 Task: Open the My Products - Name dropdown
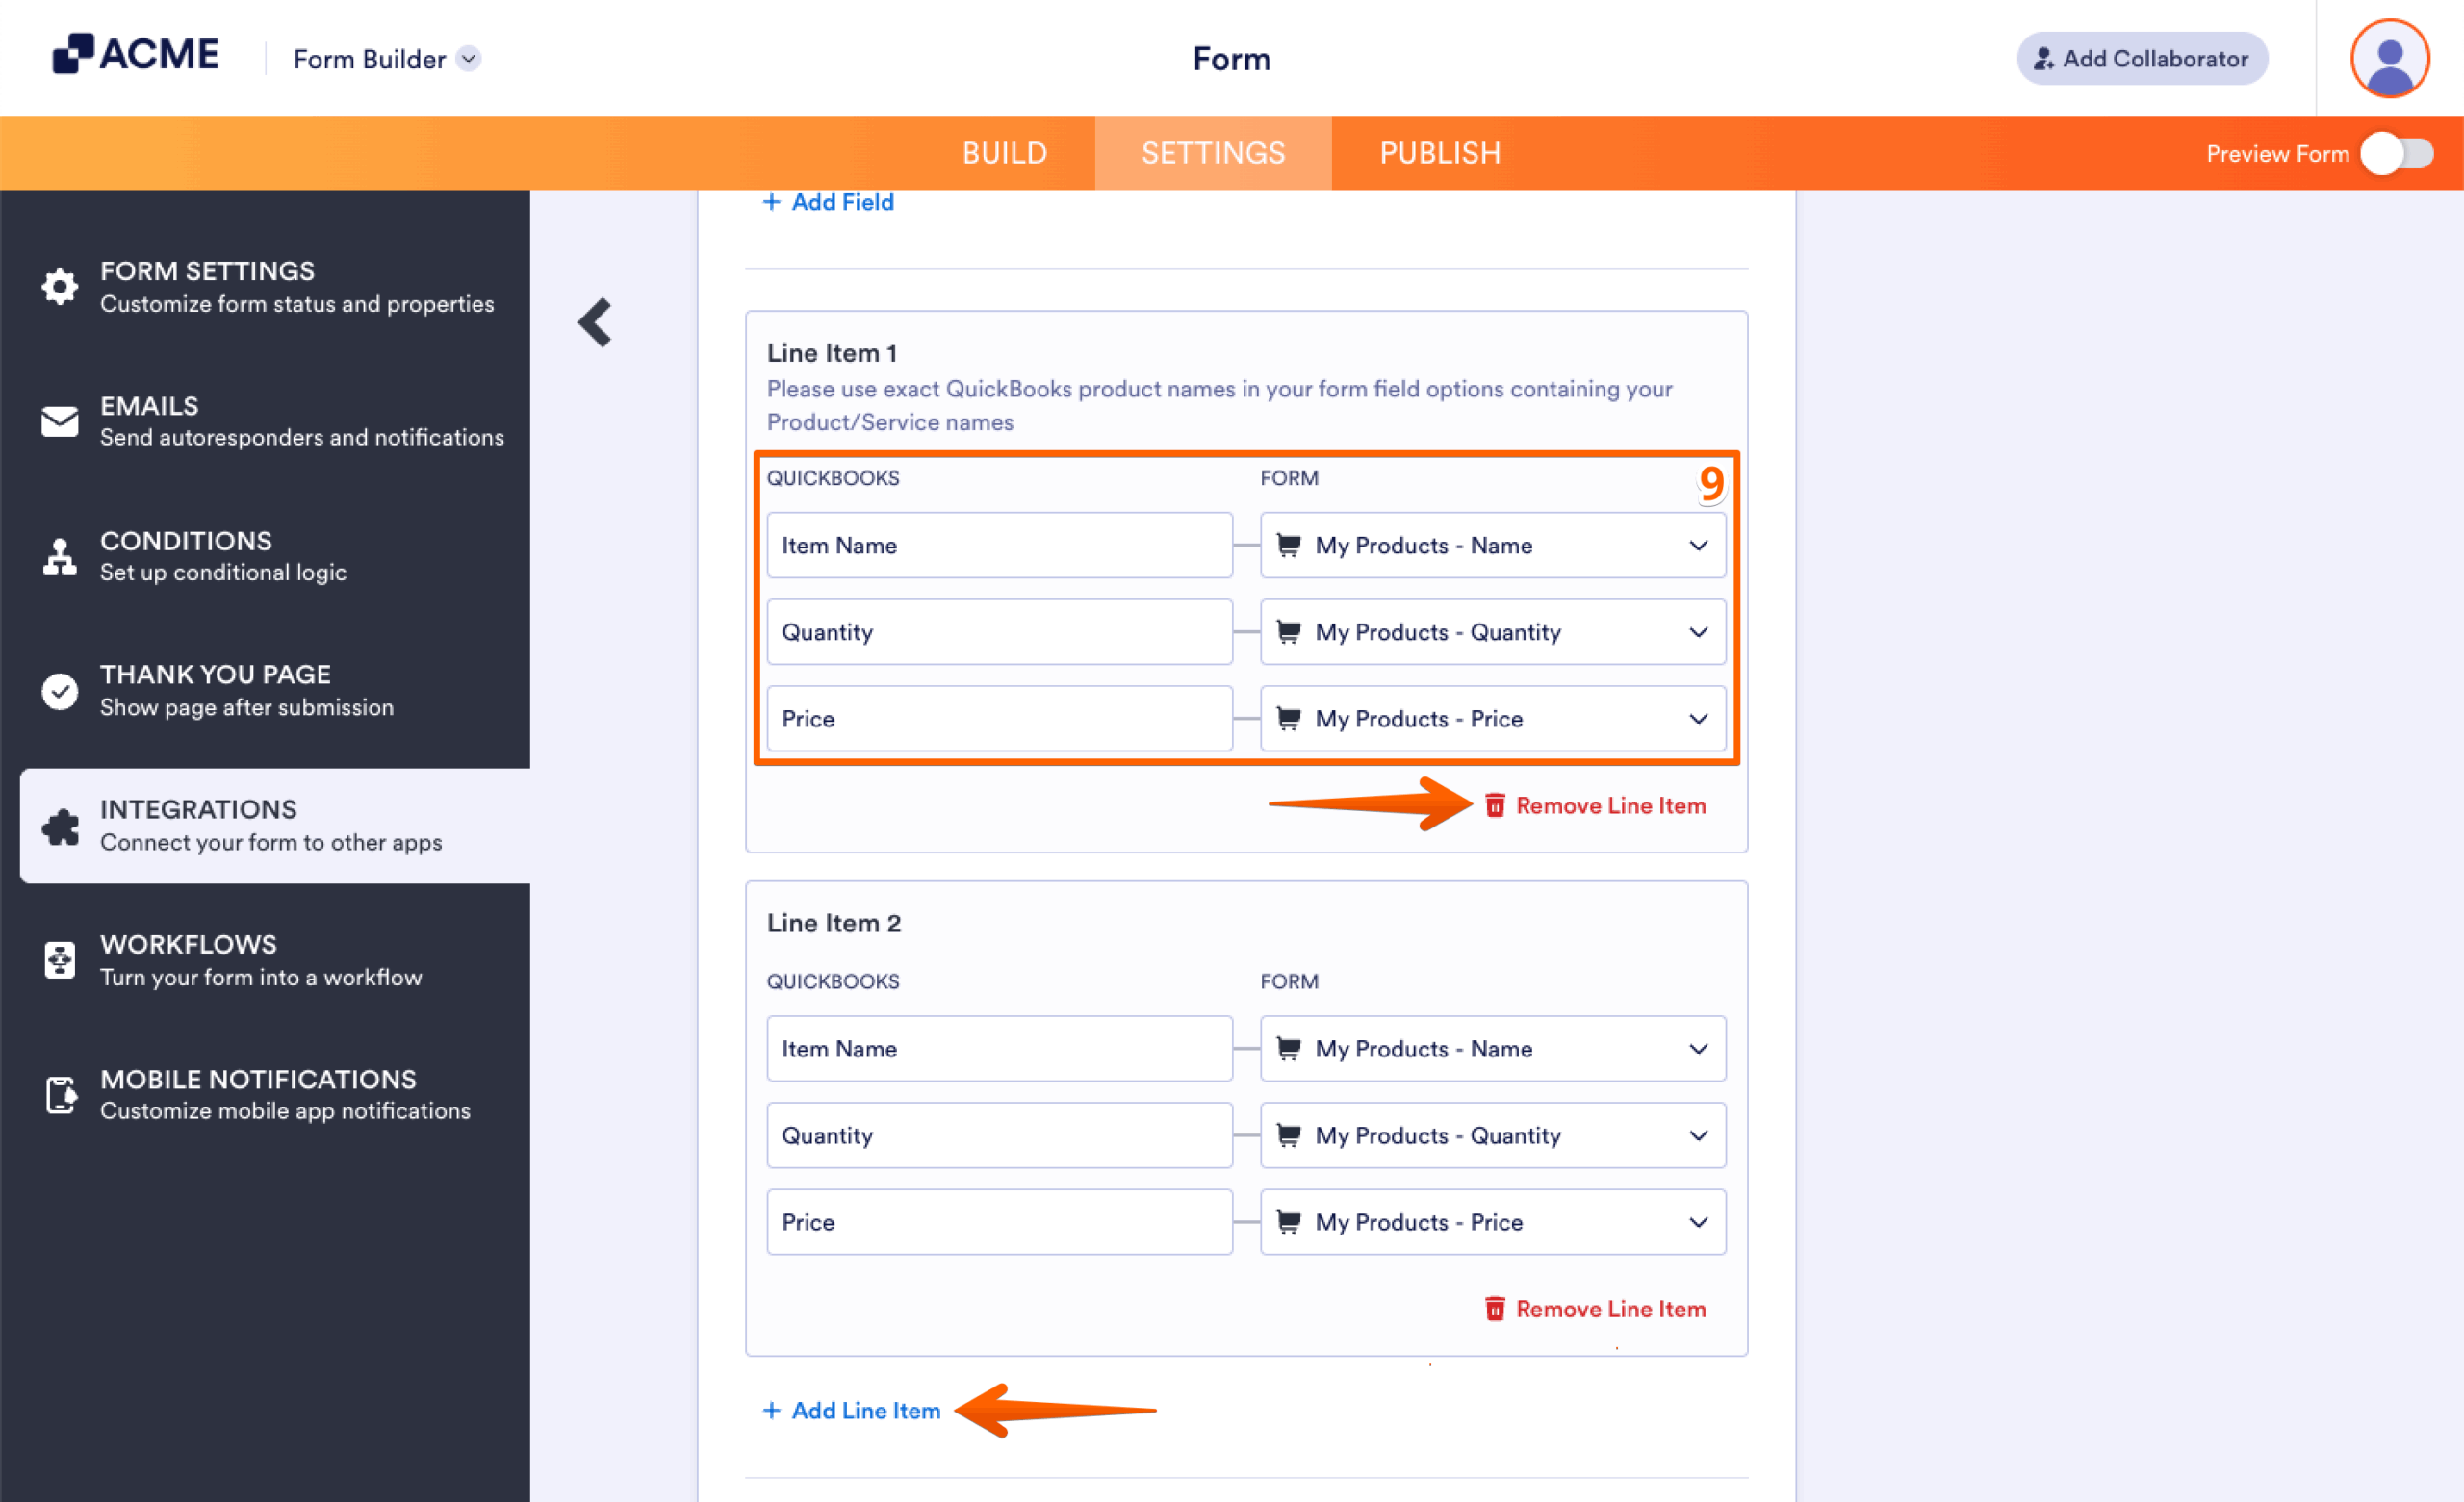(1492, 545)
